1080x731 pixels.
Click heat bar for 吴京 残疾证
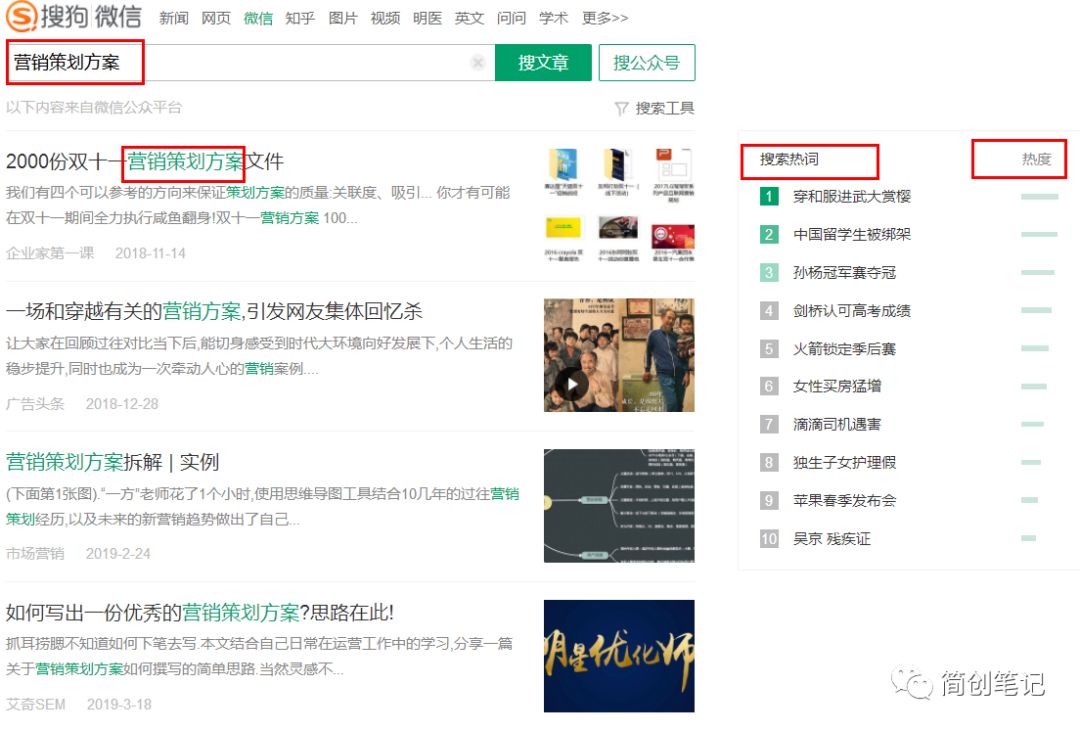(x=1029, y=538)
